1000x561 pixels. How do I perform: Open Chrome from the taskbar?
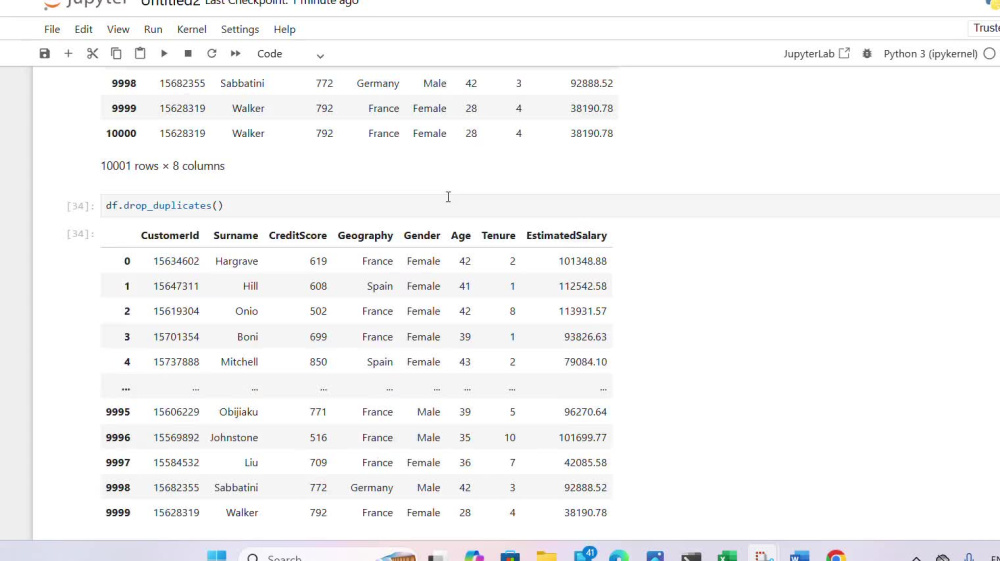[x=836, y=556]
